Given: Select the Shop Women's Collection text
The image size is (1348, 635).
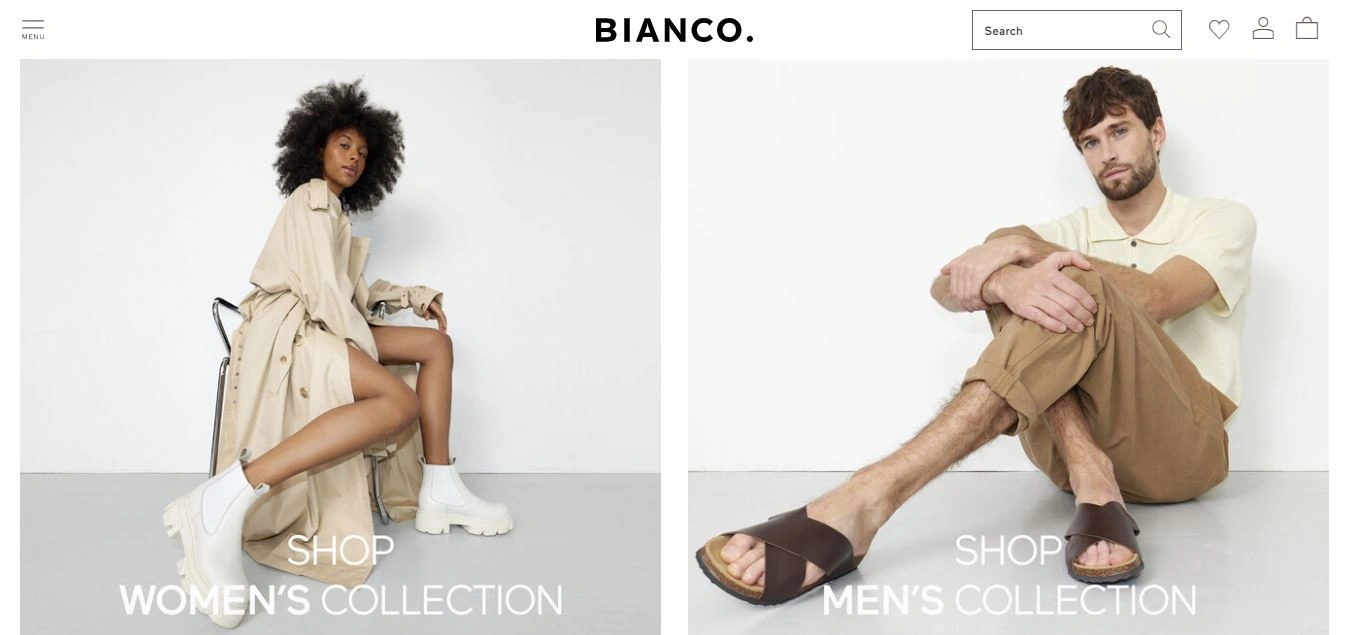Looking at the screenshot, I should pyautogui.click(x=341, y=575).
